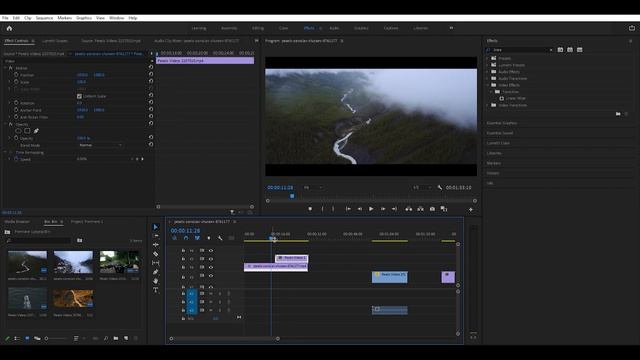The width and height of the screenshot is (640, 360).
Task: Play the Program monitor
Action: 371,209
